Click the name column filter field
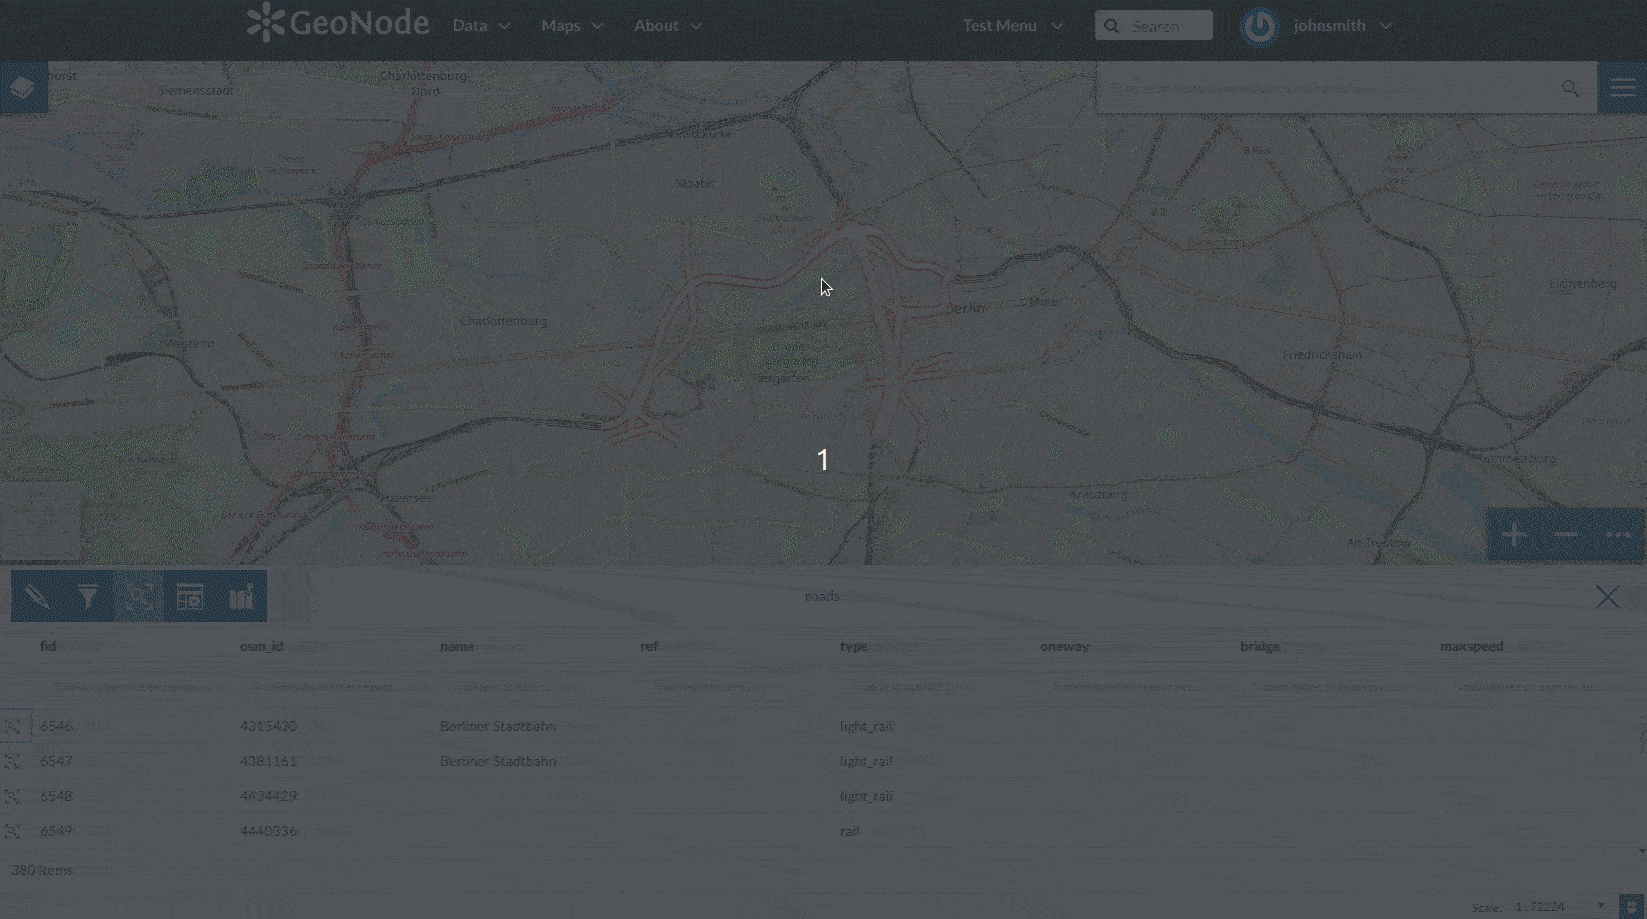 [x=530, y=687]
